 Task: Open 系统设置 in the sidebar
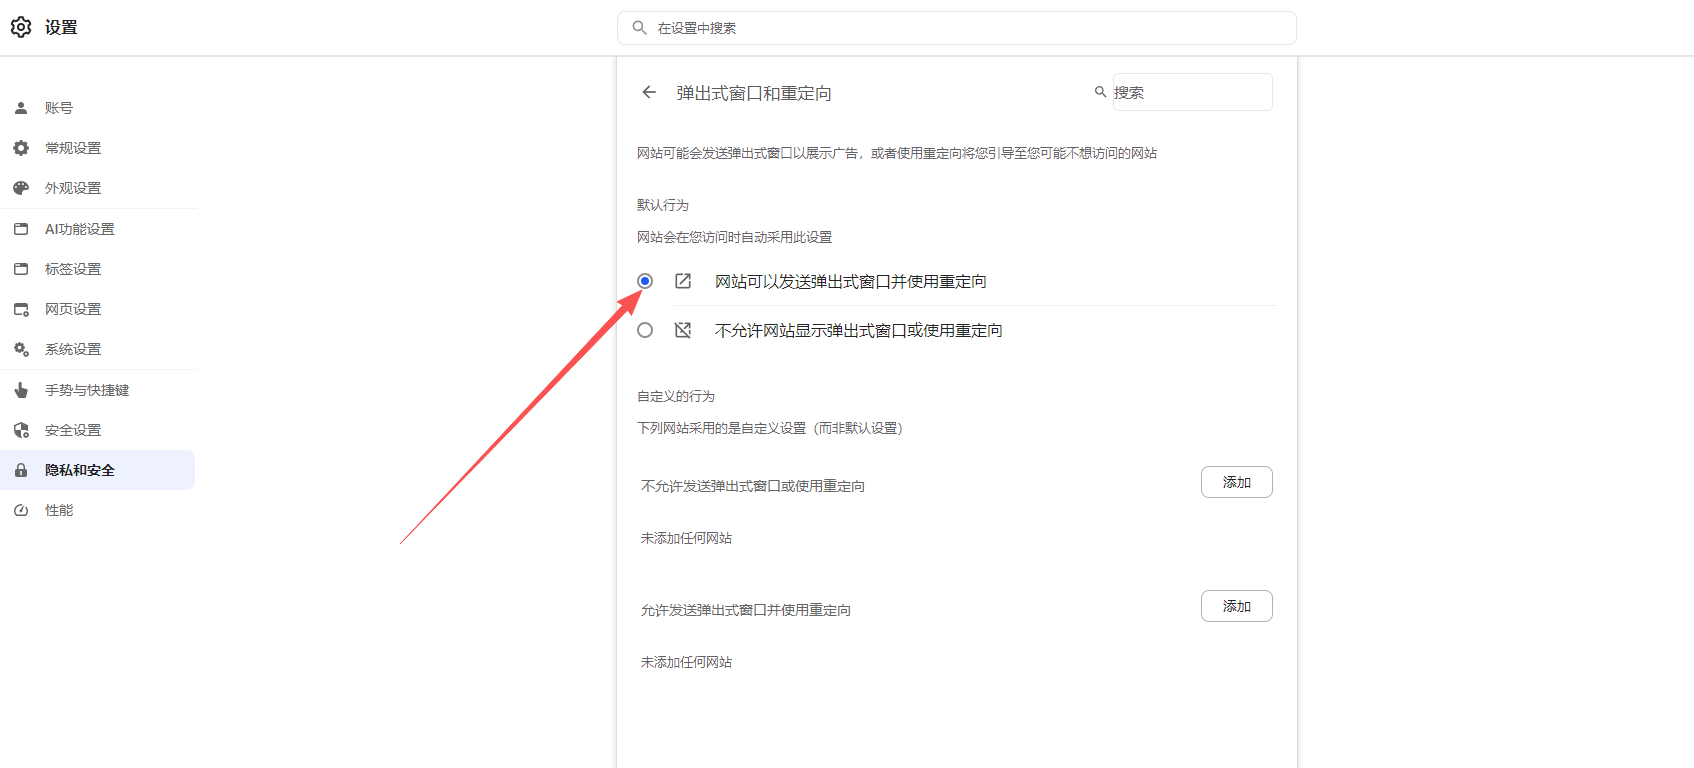(98, 349)
